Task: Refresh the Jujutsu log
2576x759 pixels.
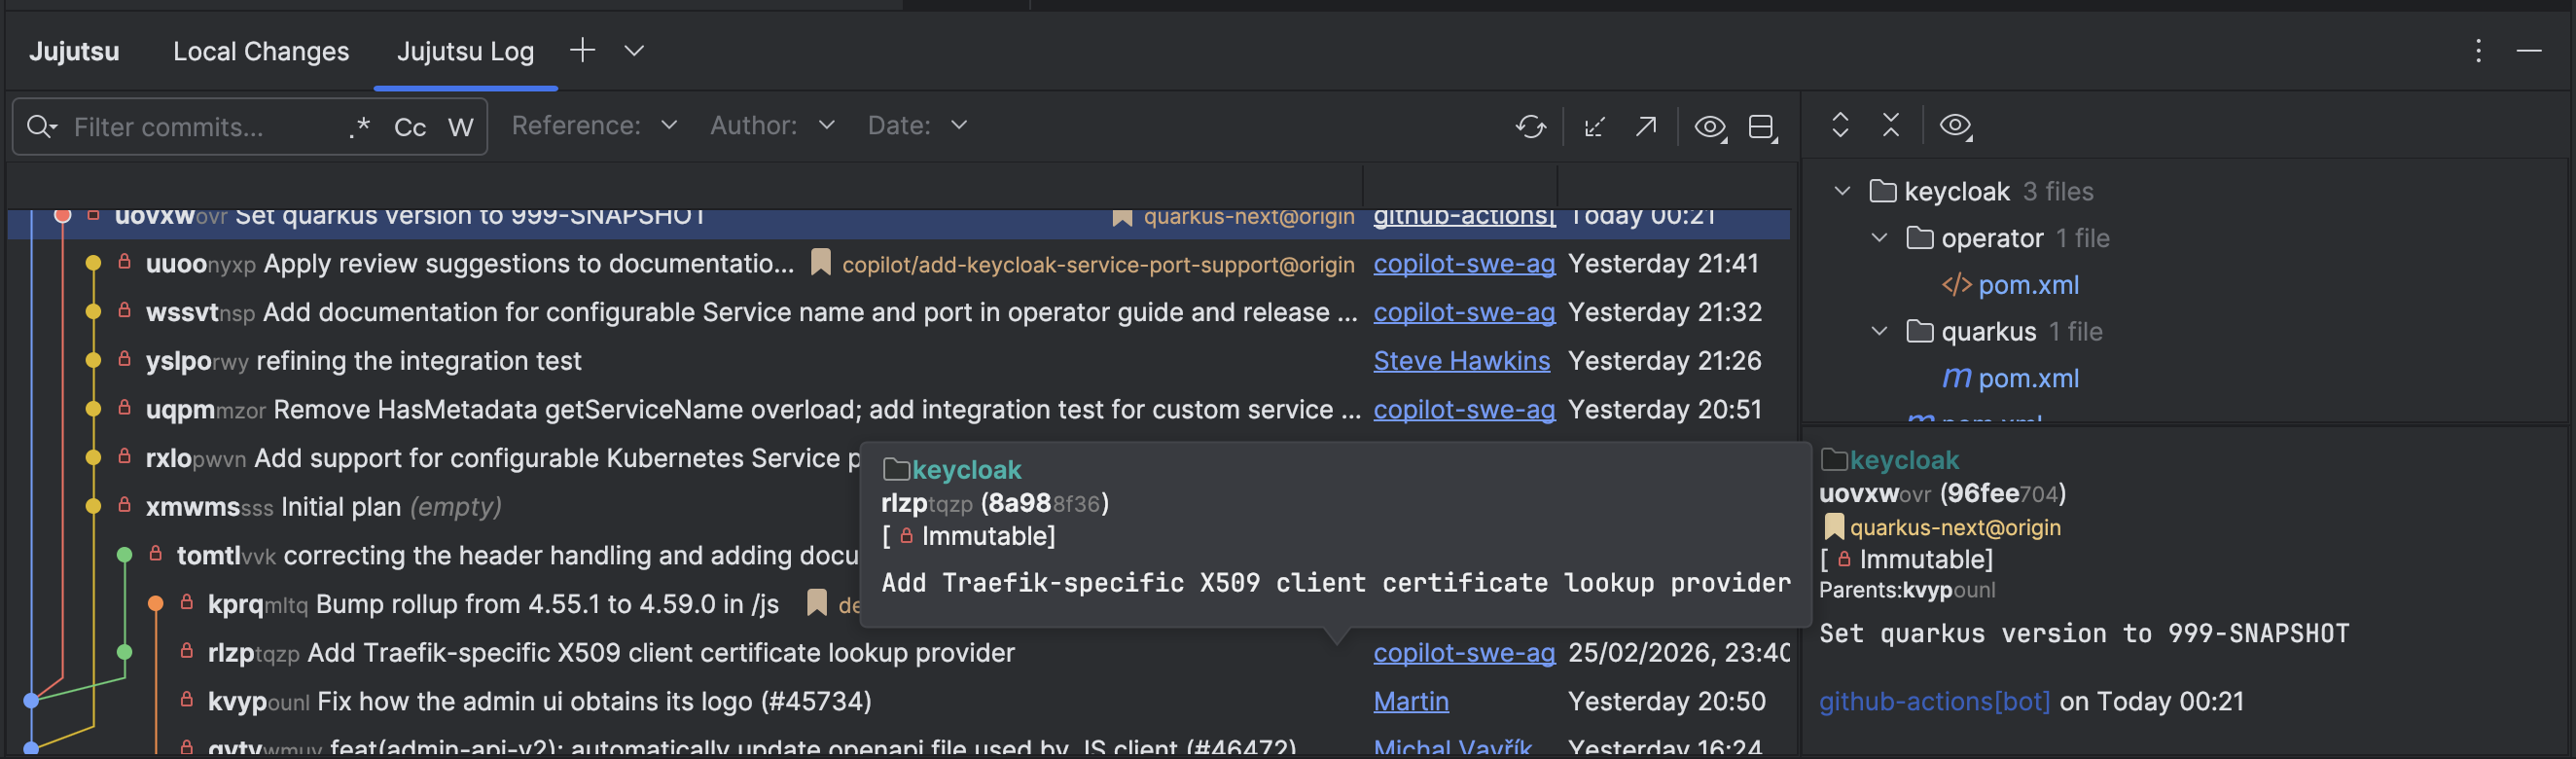Action: coord(1530,127)
